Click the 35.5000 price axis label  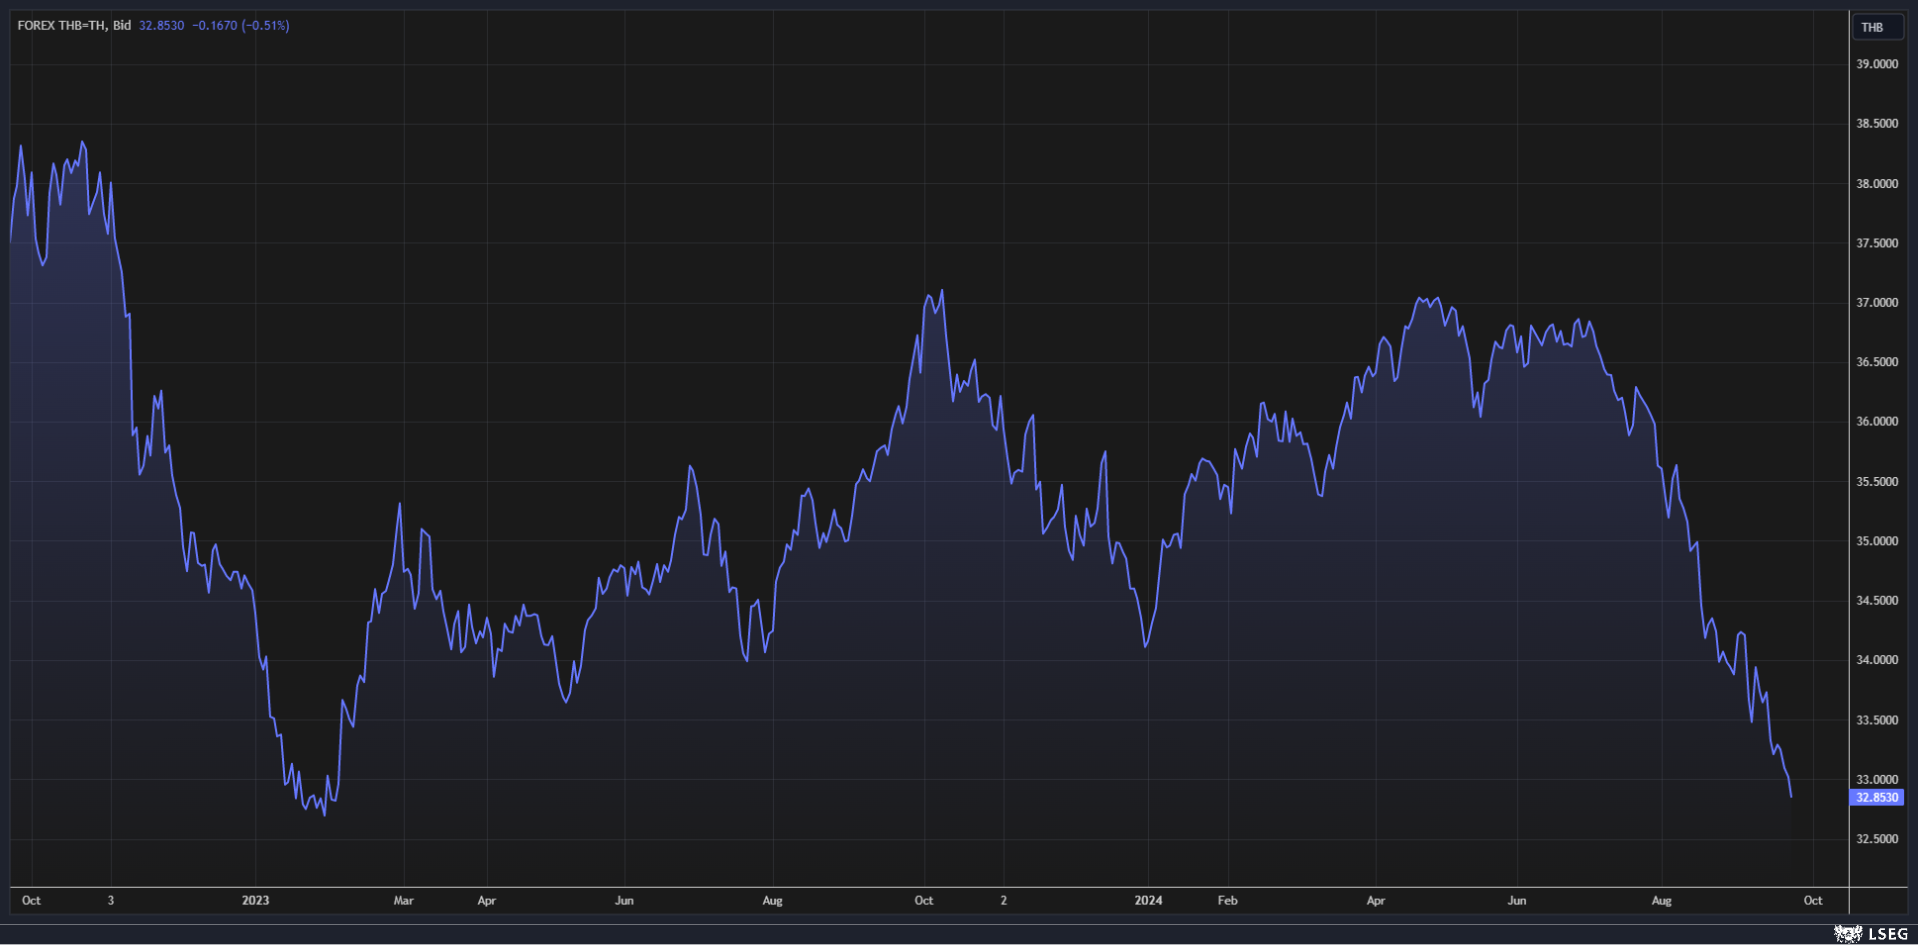coord(1876,482)
